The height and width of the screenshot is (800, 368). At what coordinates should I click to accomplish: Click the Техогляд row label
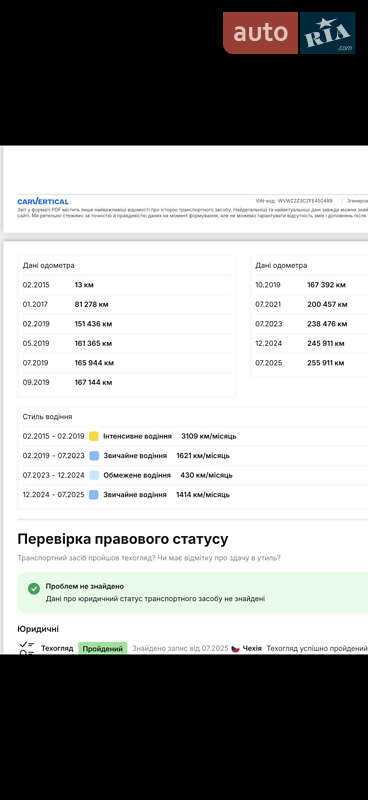[x=57, y=648]
